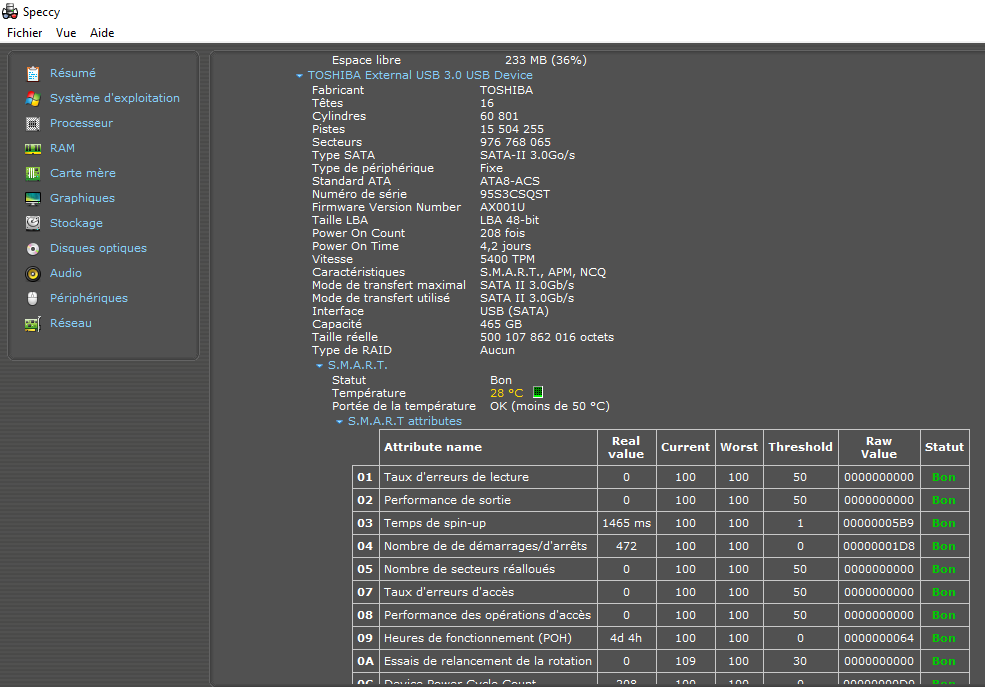Click the green temperature tray icon next to 28 °C

point(538,392)
